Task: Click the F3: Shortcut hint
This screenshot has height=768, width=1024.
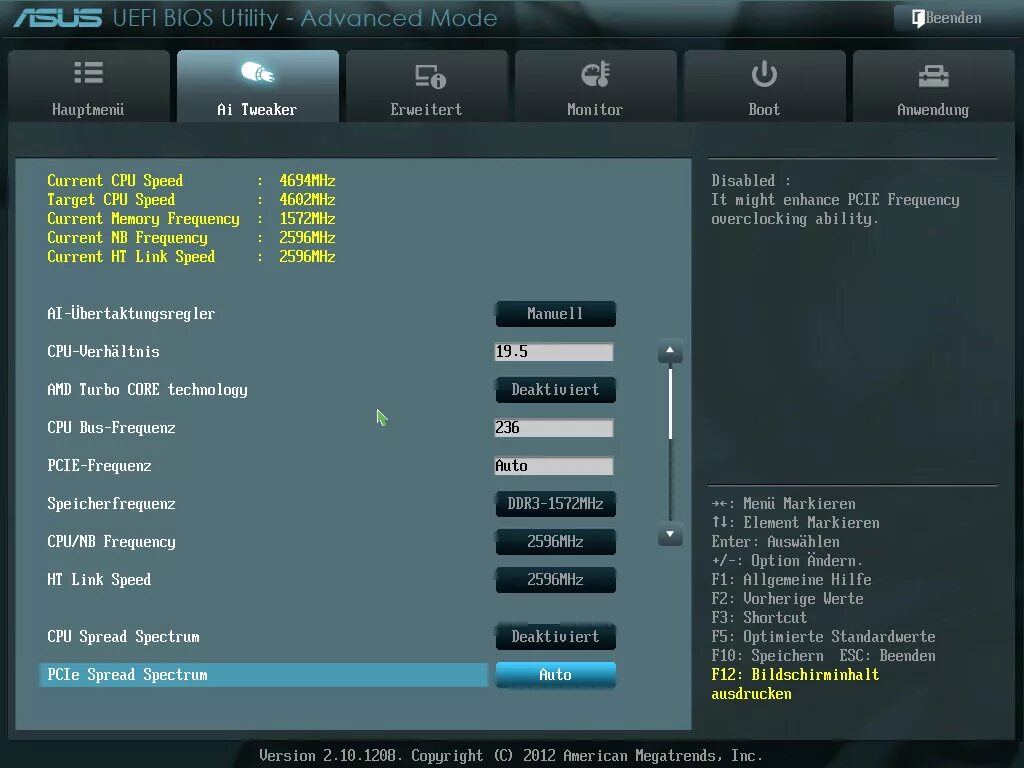Action: (x=759, y=618)
